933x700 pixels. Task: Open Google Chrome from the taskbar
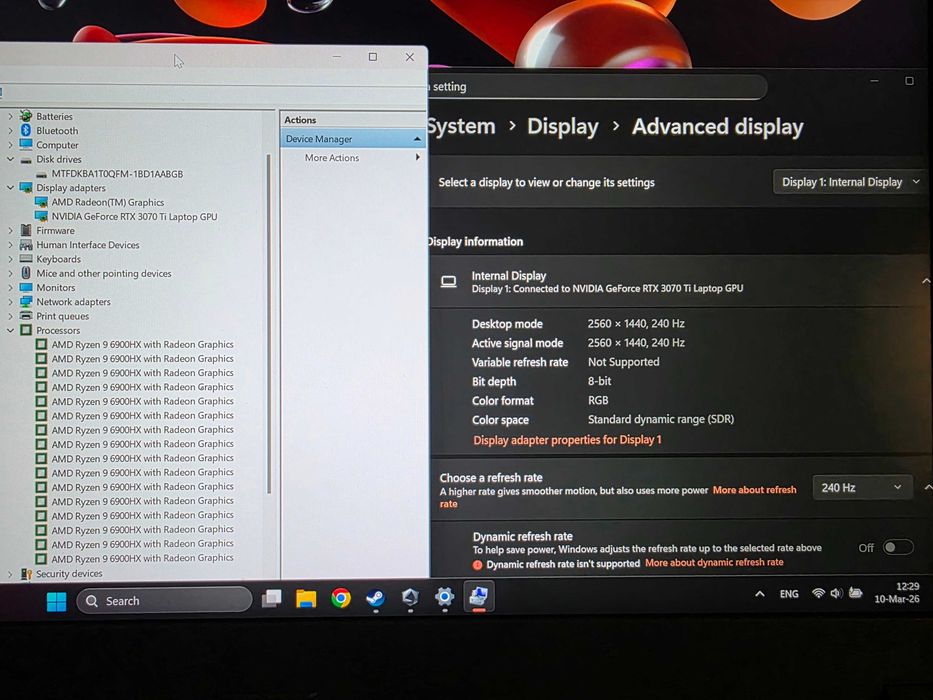[x=341, y=598]
